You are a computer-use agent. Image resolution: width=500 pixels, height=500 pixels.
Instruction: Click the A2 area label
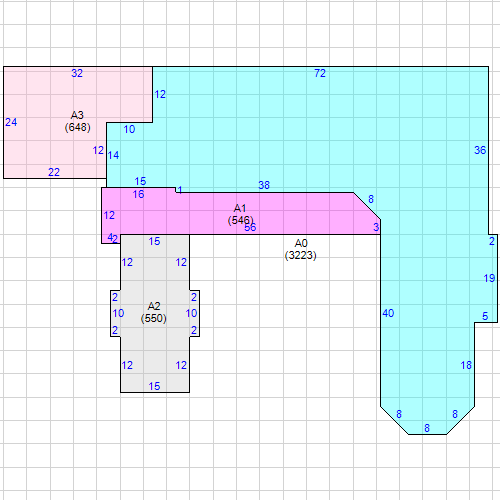[154, 306]
